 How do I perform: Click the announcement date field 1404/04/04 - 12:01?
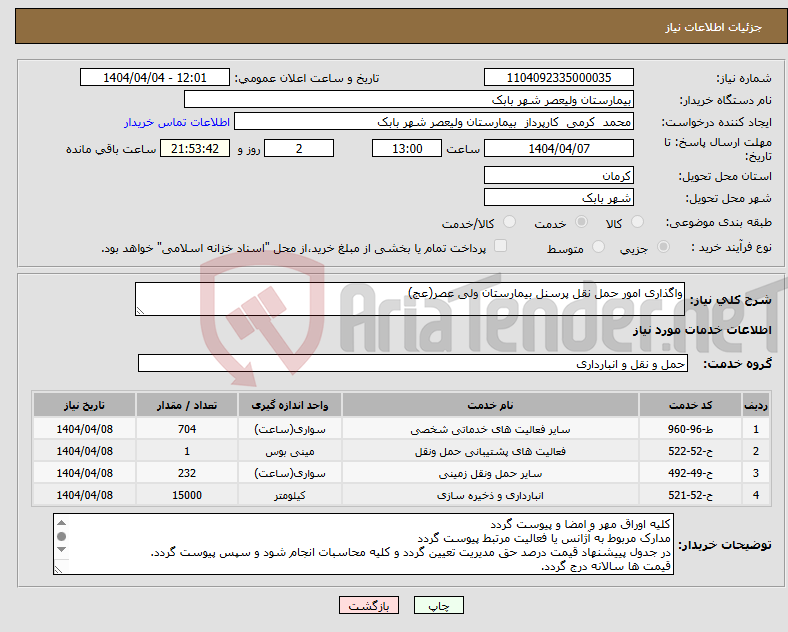(x=155, y=78)
